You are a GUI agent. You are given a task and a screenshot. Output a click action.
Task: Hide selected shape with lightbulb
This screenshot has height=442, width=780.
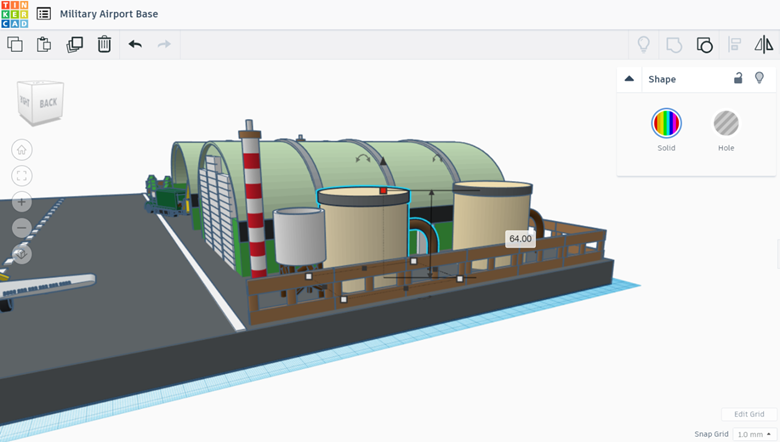[759, 78]
